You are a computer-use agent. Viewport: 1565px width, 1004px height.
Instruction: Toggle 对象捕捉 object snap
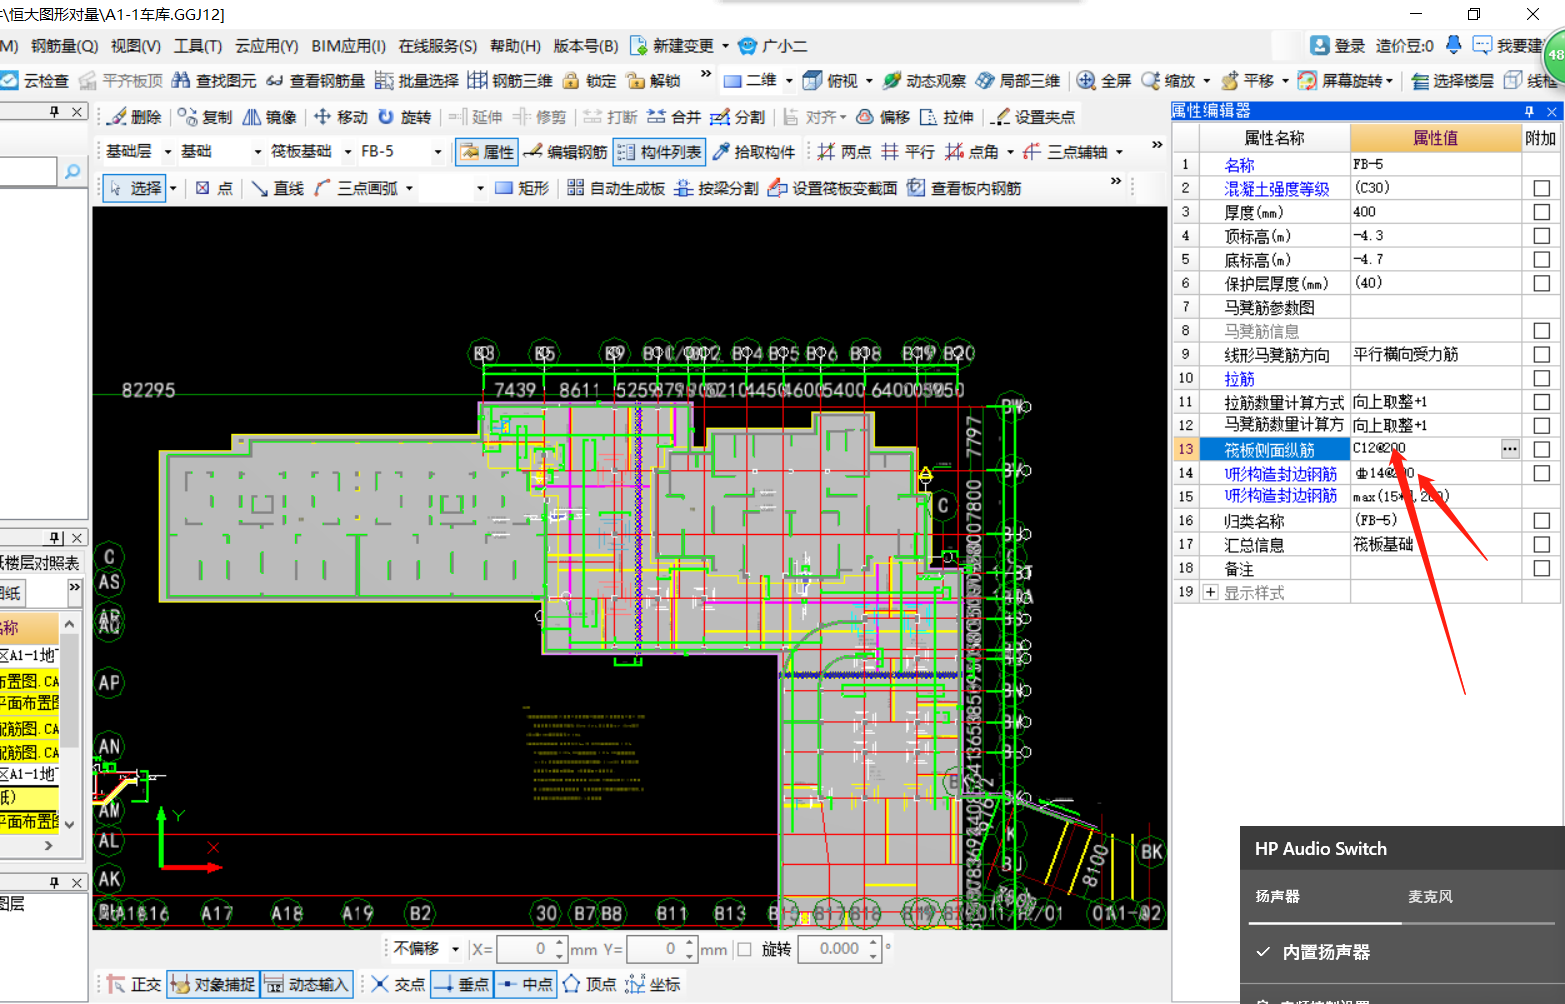(213, 984)
